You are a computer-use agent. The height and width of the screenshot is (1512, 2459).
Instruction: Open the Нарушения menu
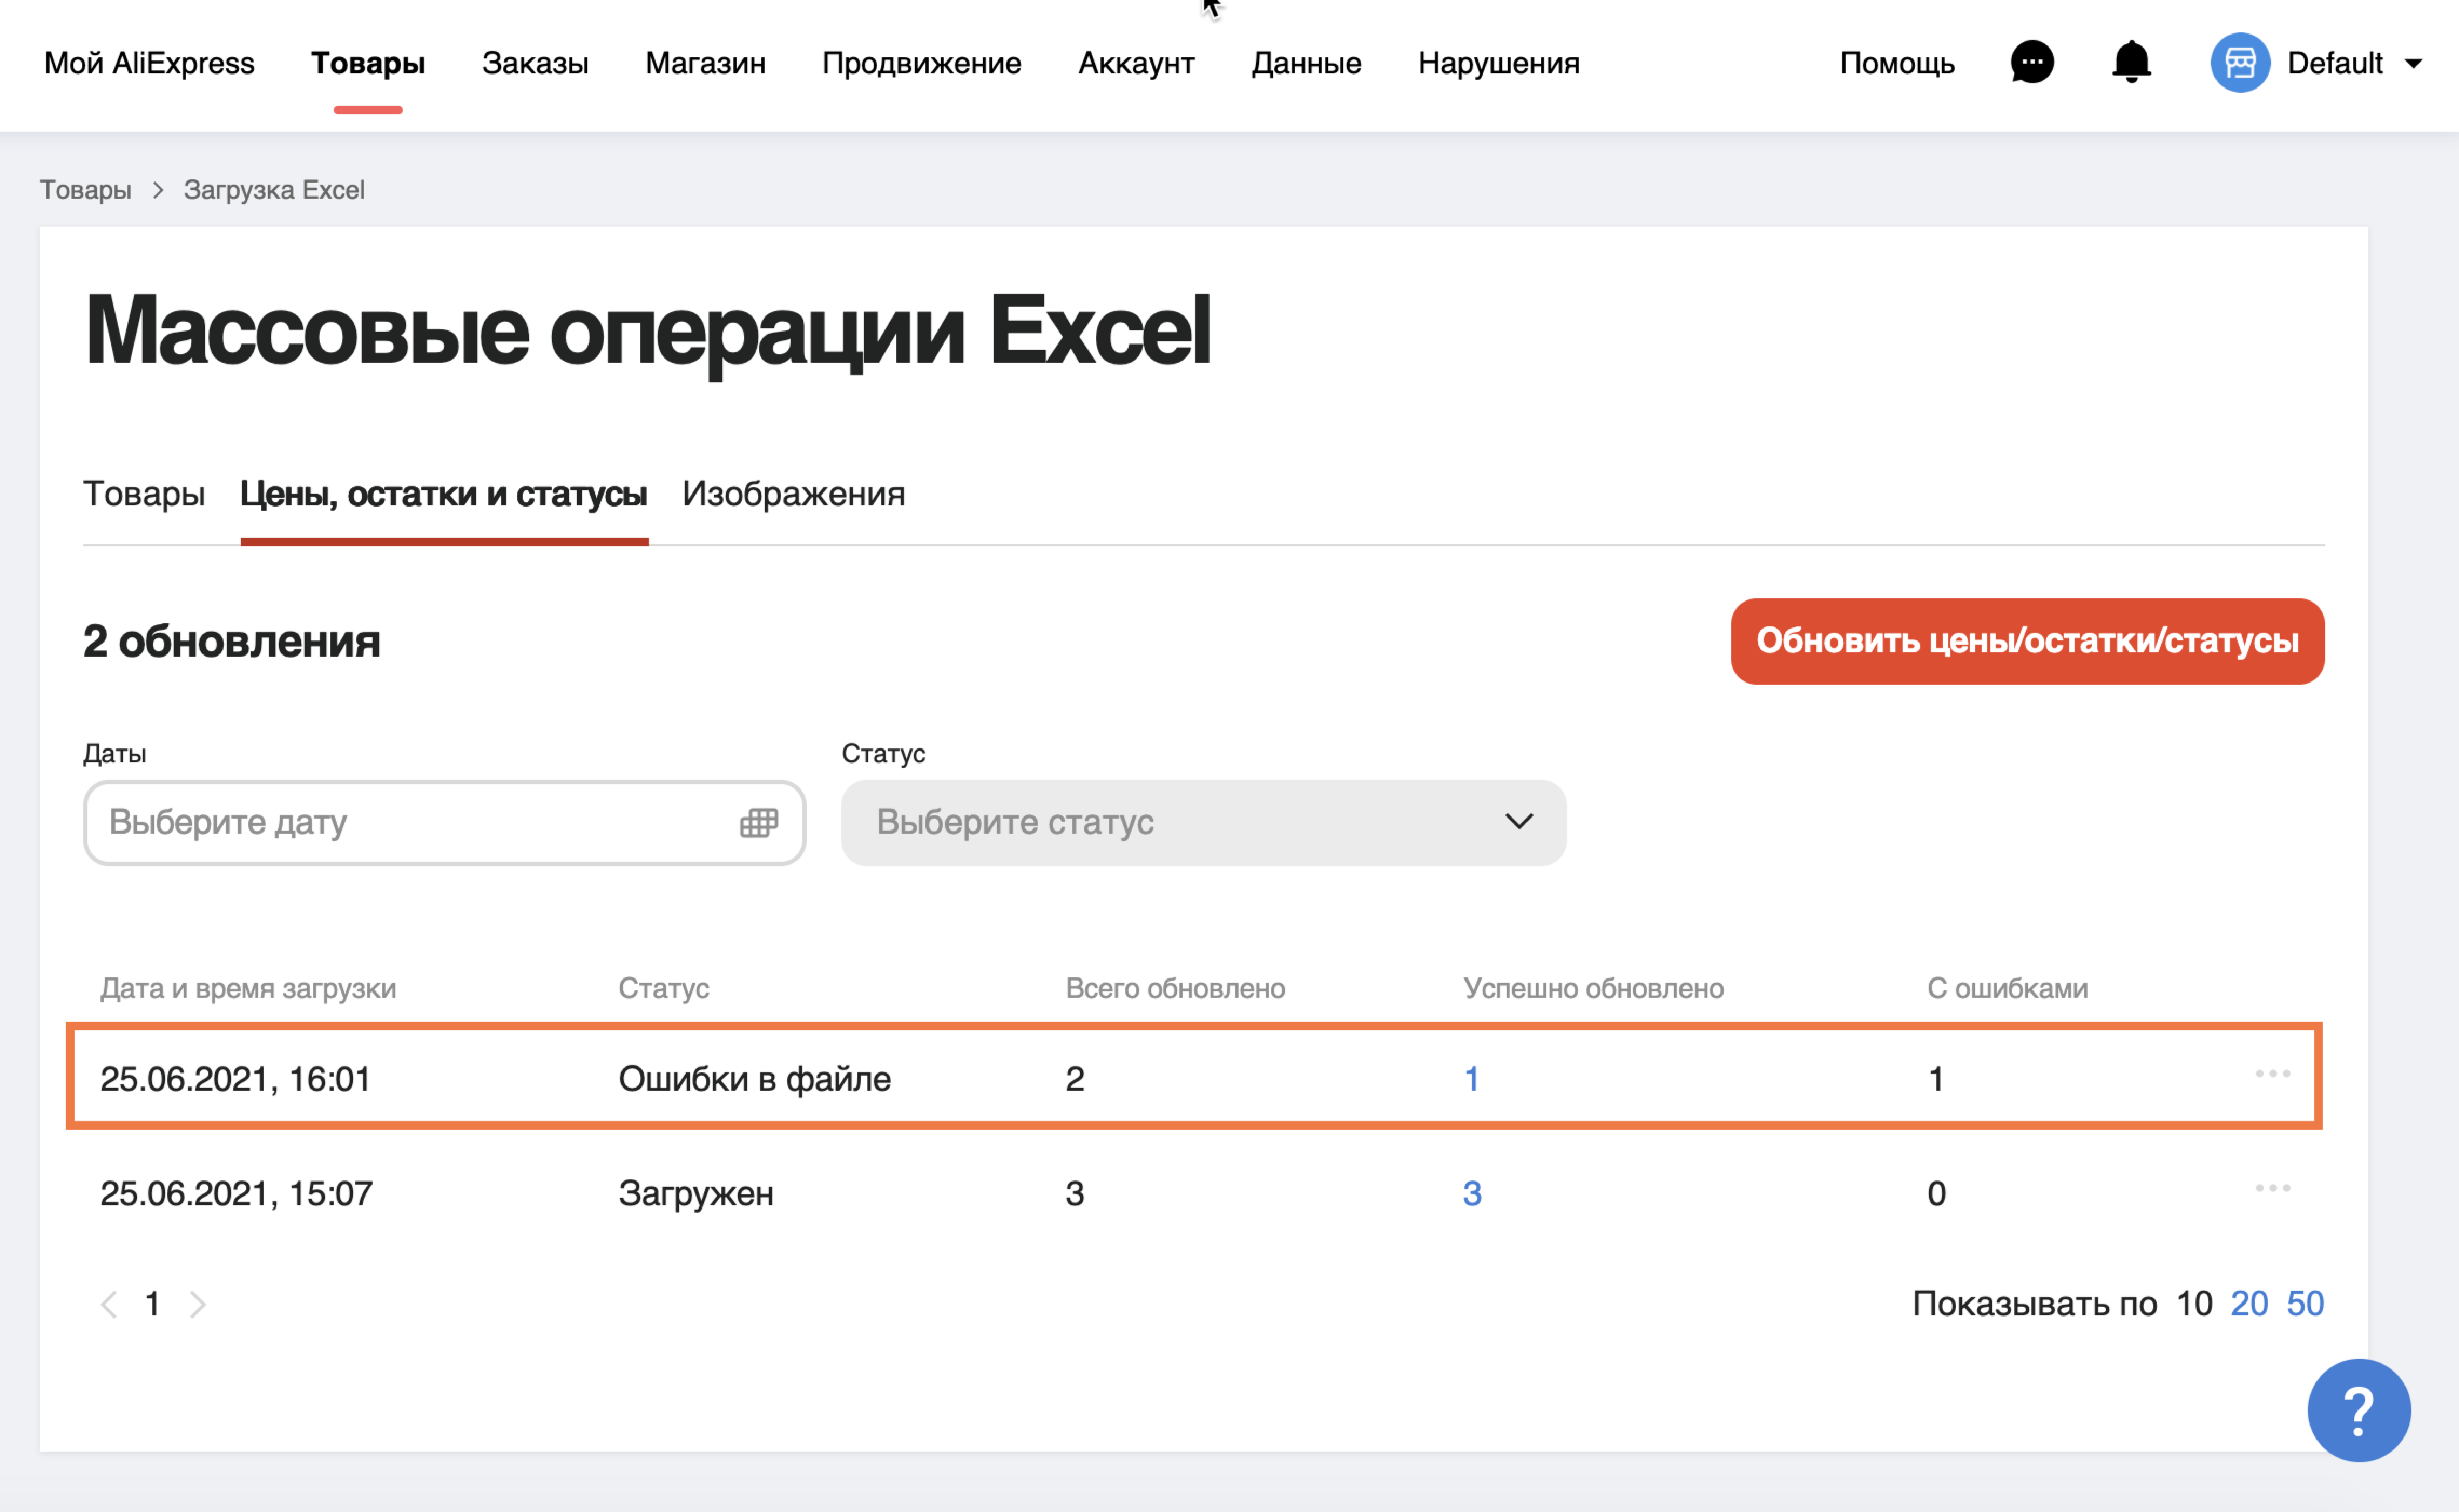(x=1498, y=63)
